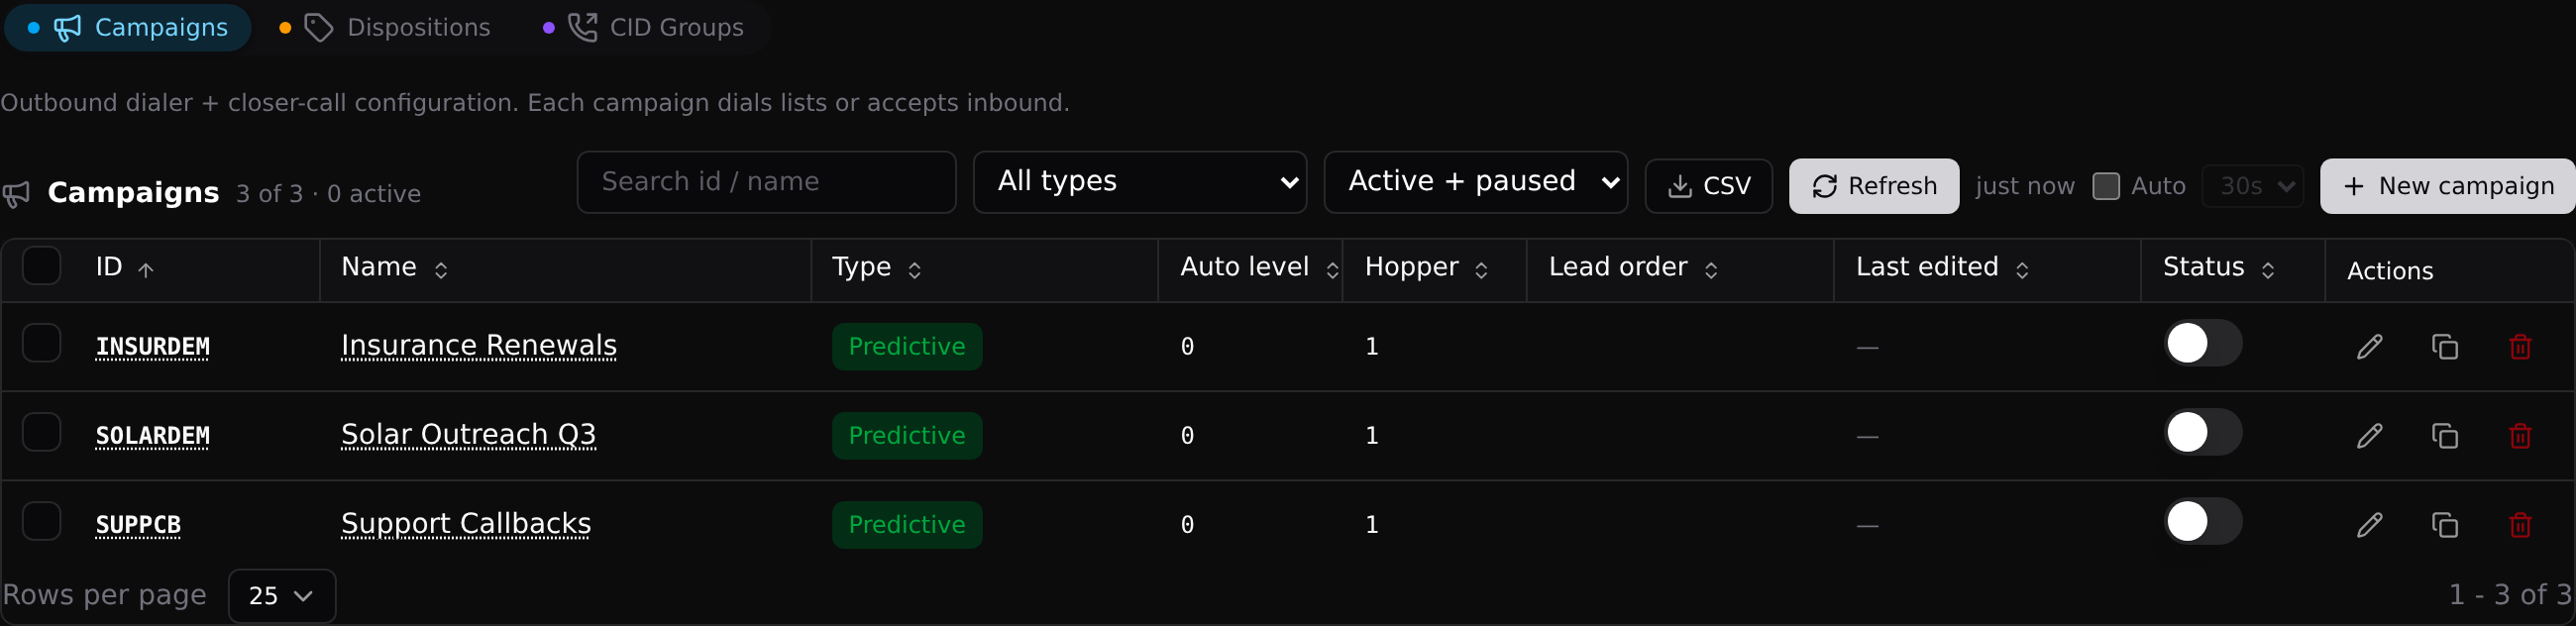Toggle SUPPCB campaign status switch
This screenshot has width=2576, height=626.
tap(2203, 521)
